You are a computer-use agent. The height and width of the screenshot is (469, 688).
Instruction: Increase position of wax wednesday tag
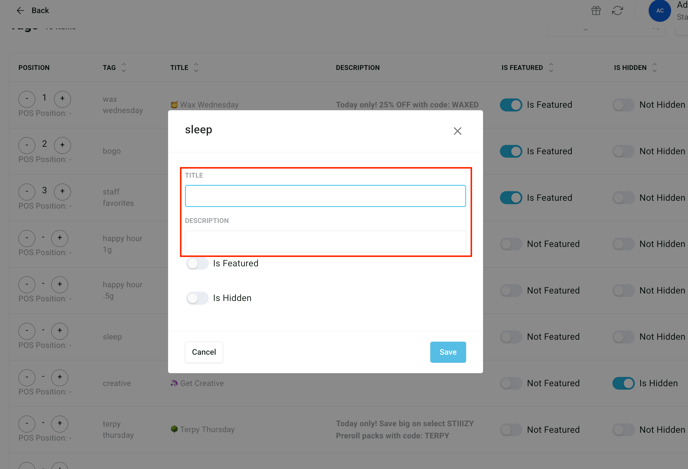pyautogui.click(x=62, y=99)
